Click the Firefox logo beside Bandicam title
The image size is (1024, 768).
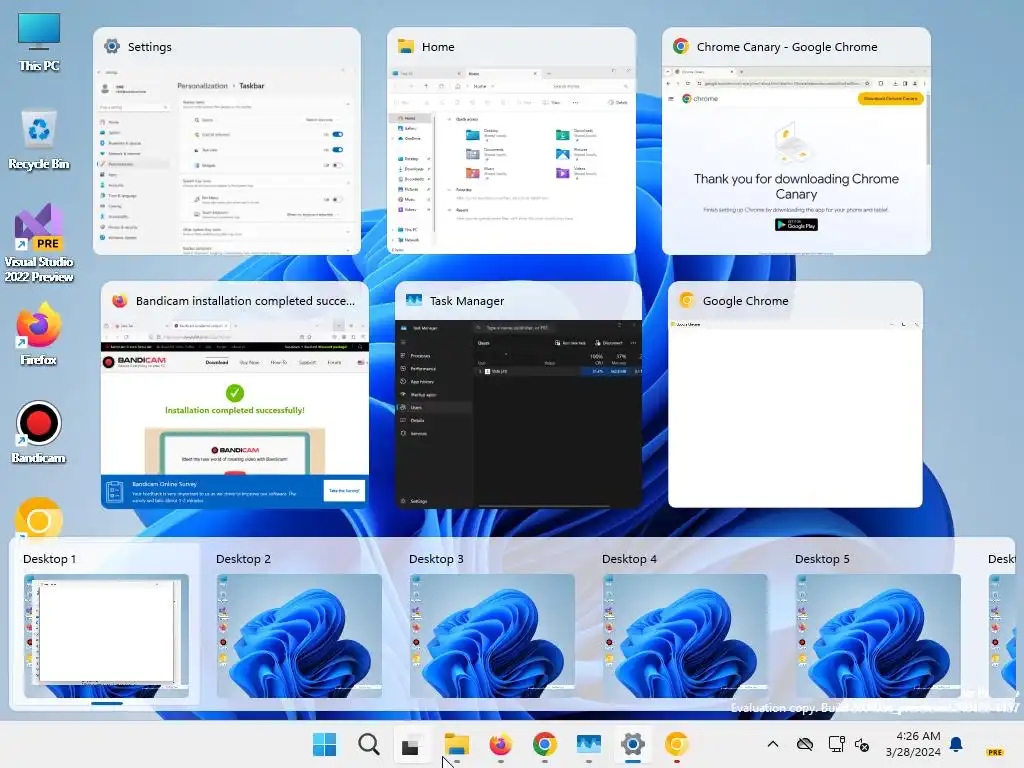[x=120, y=300]
